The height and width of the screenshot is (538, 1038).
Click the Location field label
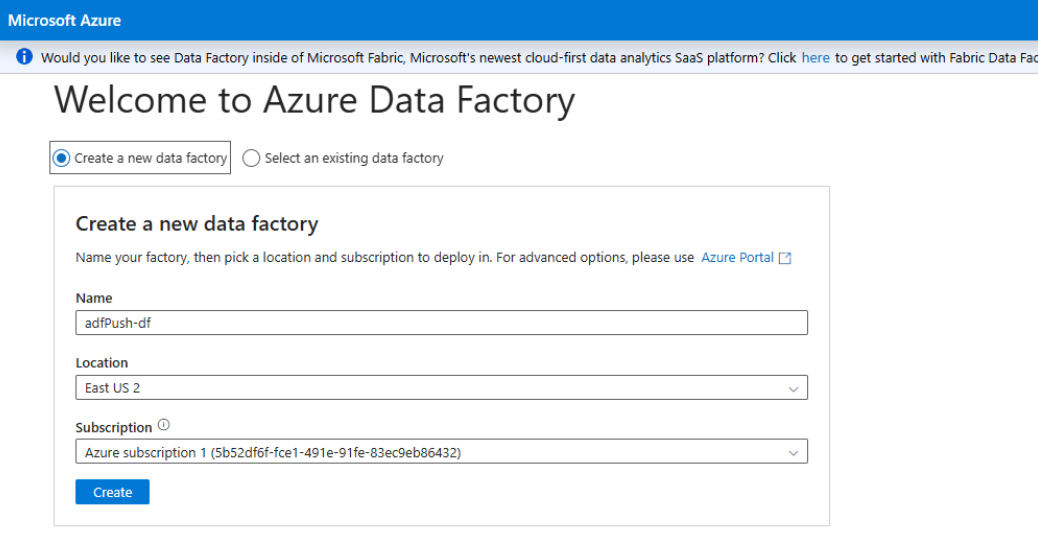tap(102, 363)
